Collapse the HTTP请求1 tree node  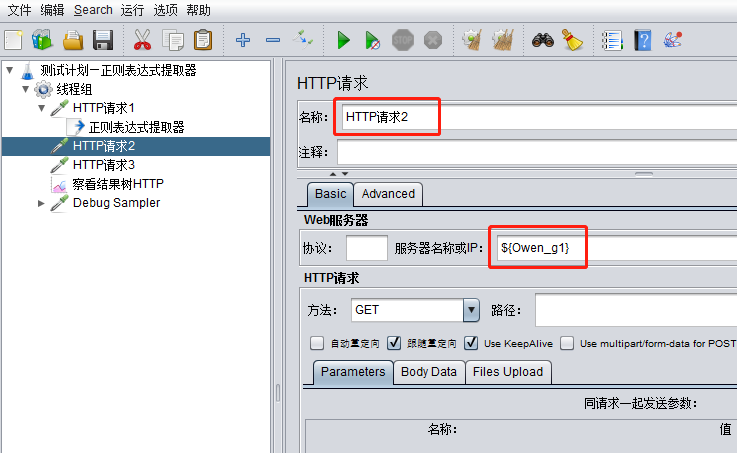point(42,108)
